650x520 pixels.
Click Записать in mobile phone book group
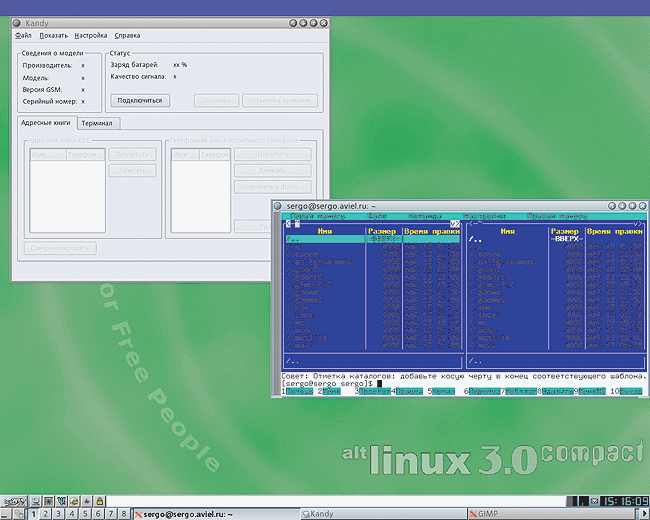(272, 170)
